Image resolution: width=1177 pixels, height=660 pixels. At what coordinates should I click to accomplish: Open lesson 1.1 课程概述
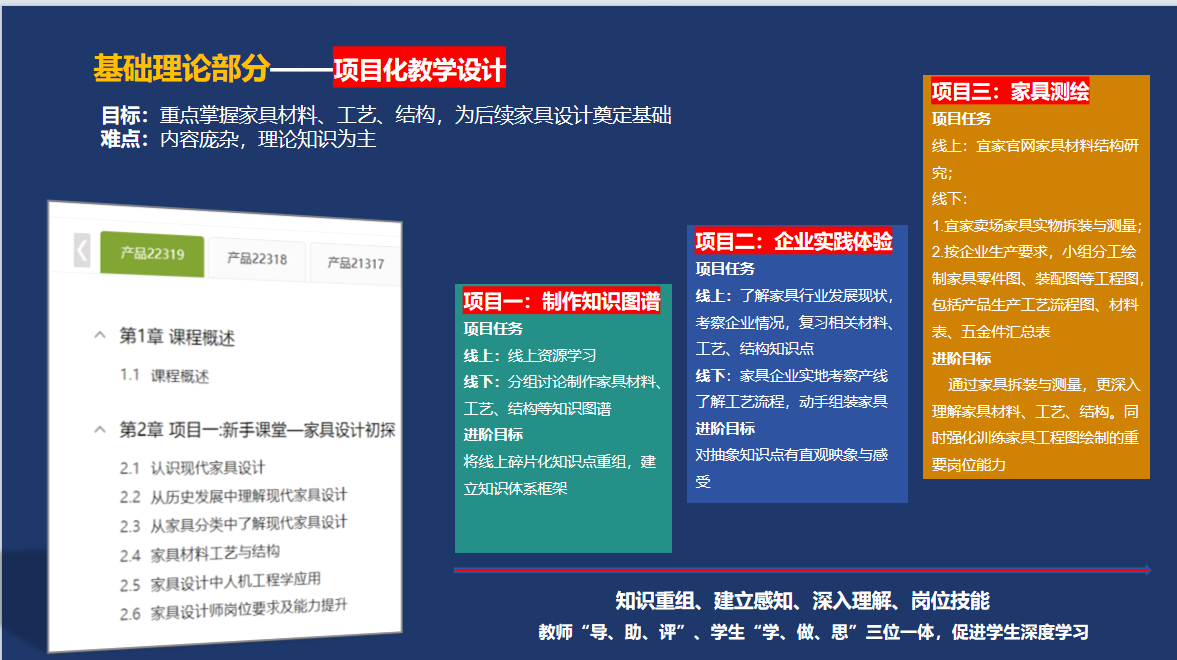179,376
